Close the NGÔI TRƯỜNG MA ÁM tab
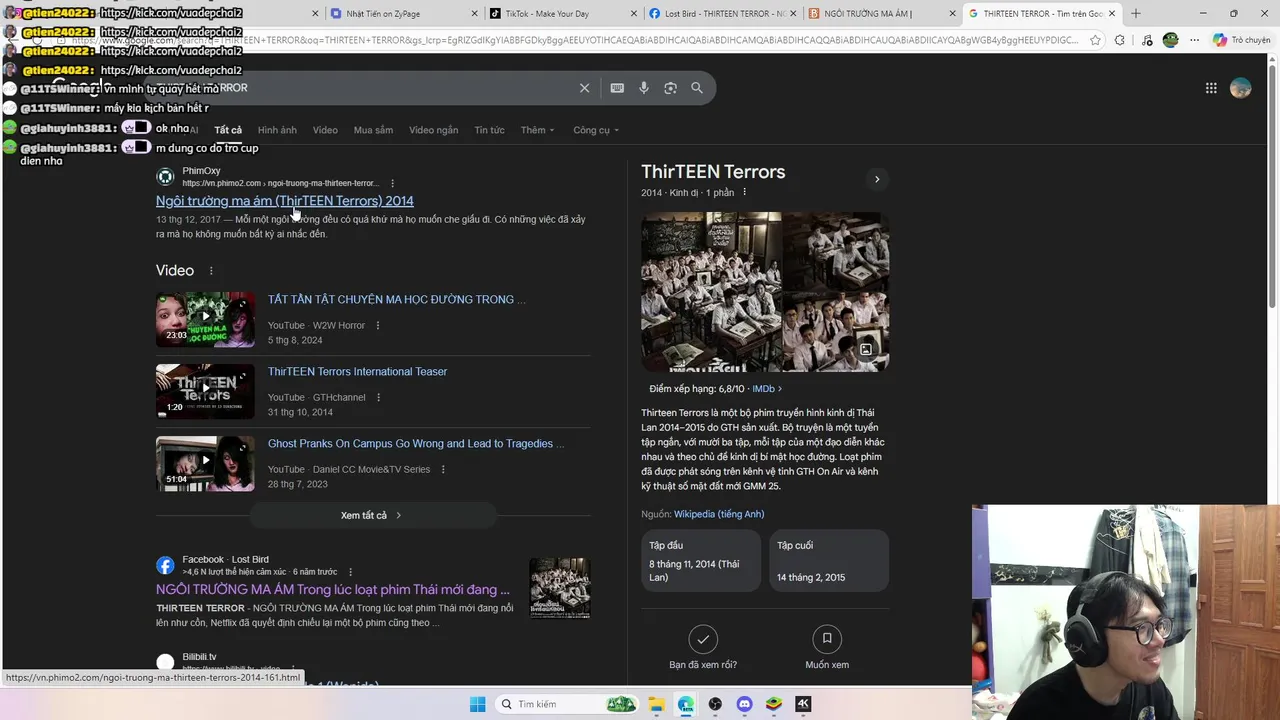 tap(952, 14)
